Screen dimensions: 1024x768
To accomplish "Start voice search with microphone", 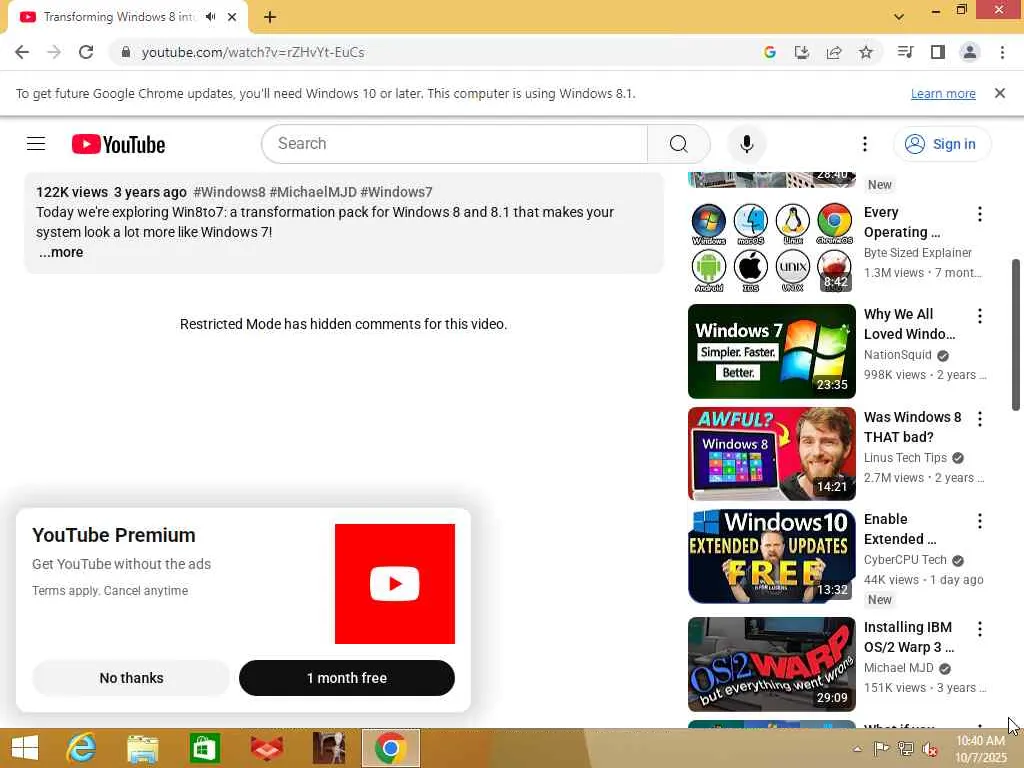I will [746, 144].
